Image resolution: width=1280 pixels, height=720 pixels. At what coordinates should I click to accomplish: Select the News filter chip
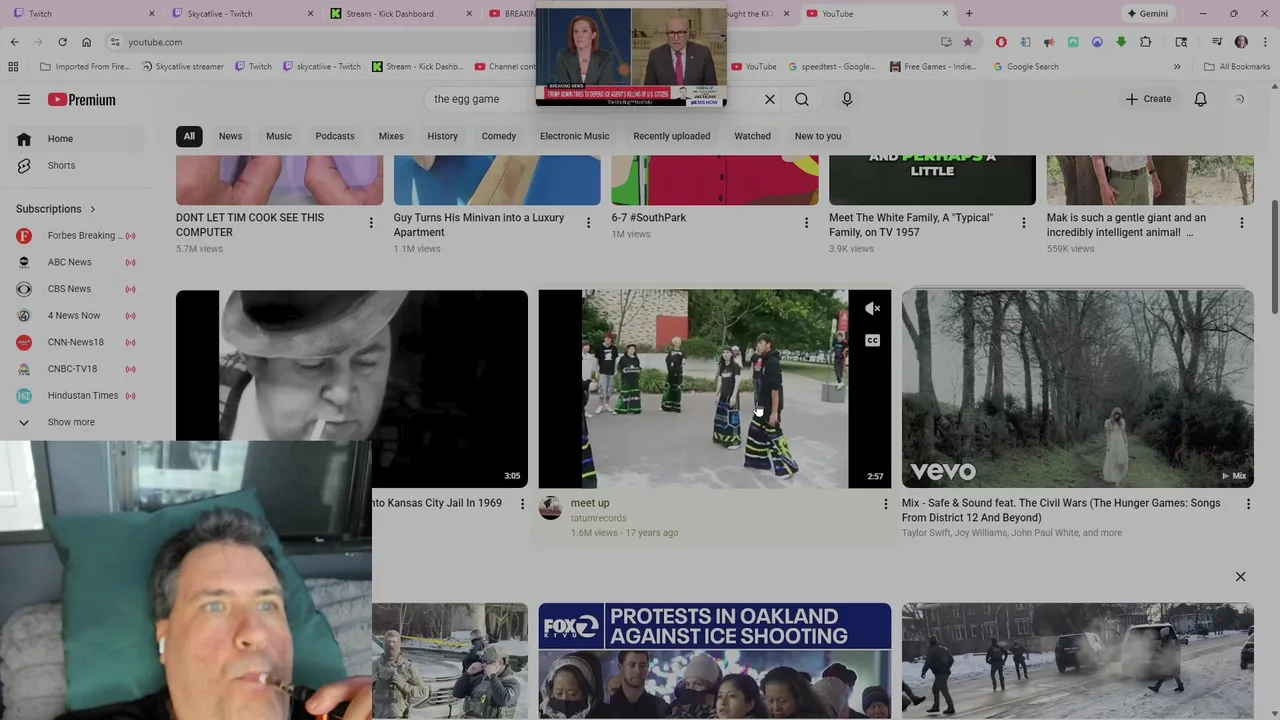pos(230,136)
